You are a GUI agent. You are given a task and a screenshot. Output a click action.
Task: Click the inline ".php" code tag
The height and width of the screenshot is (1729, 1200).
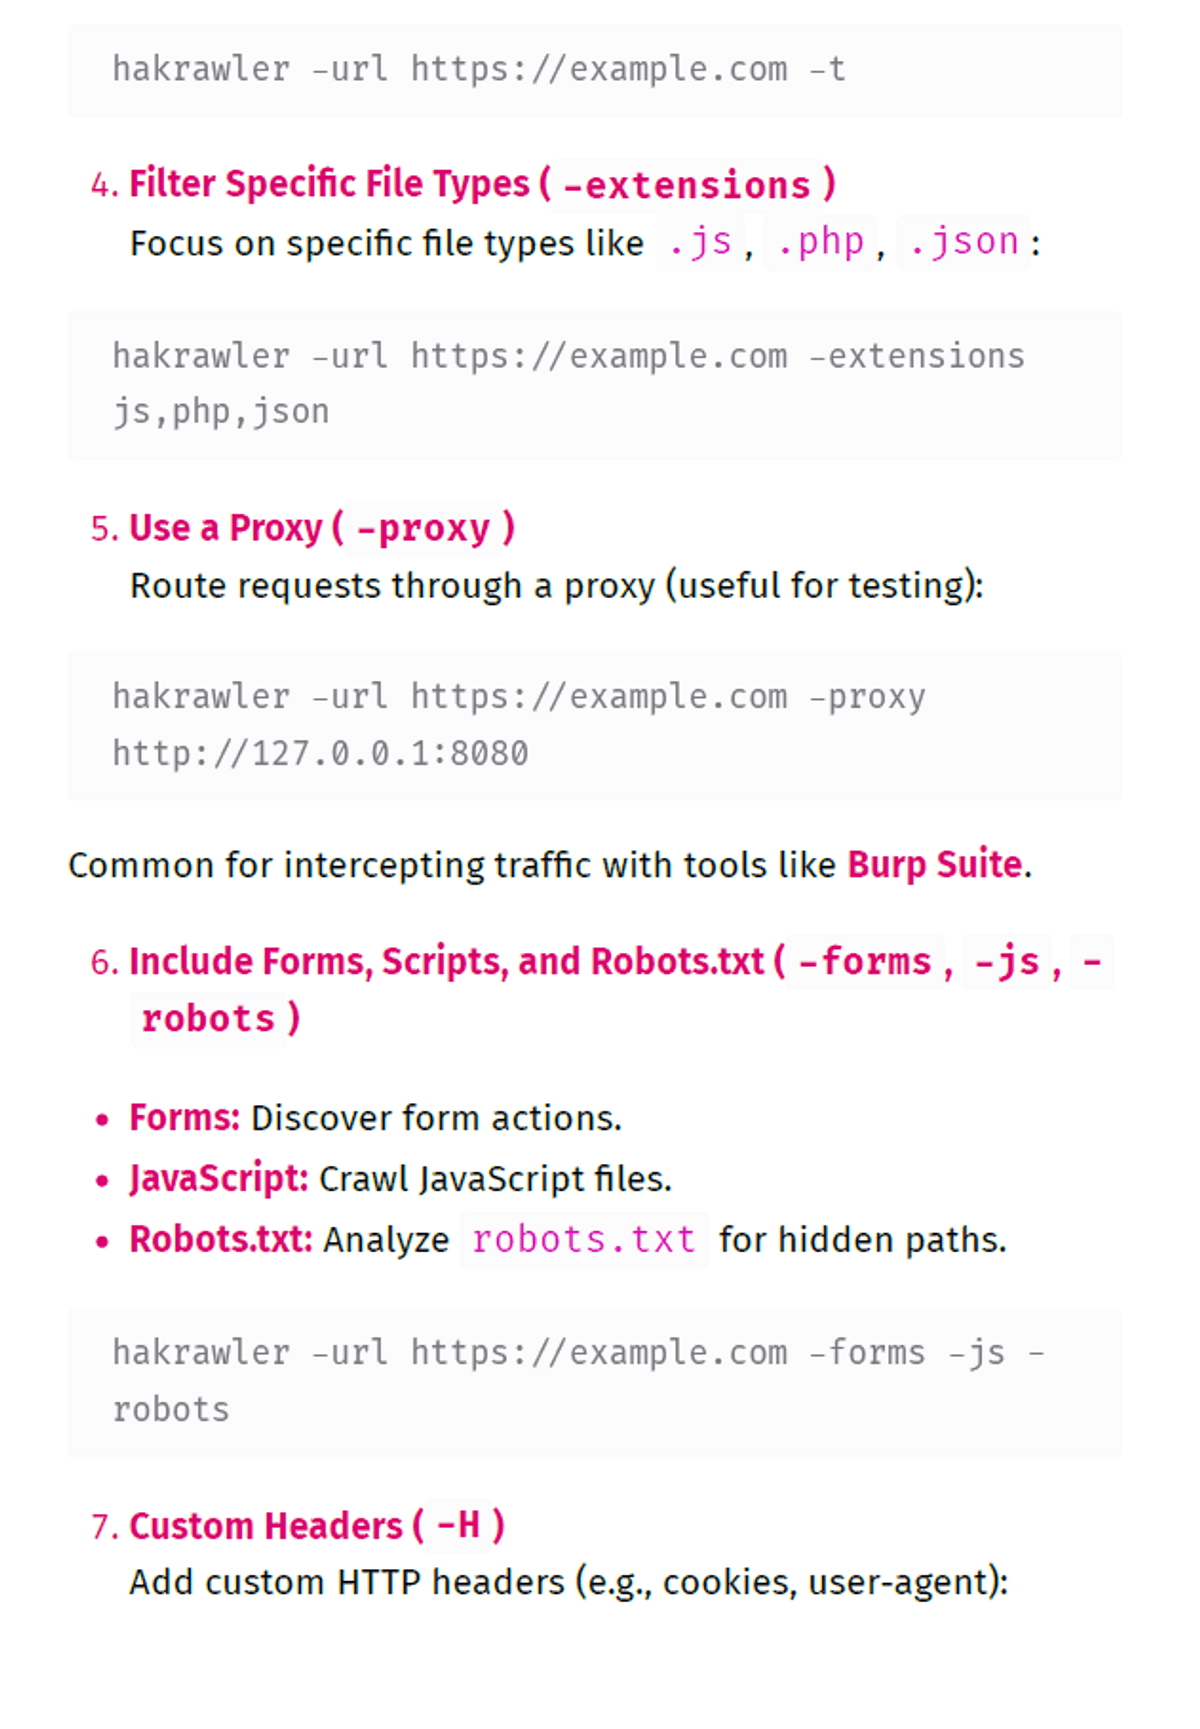coord(820,243)
